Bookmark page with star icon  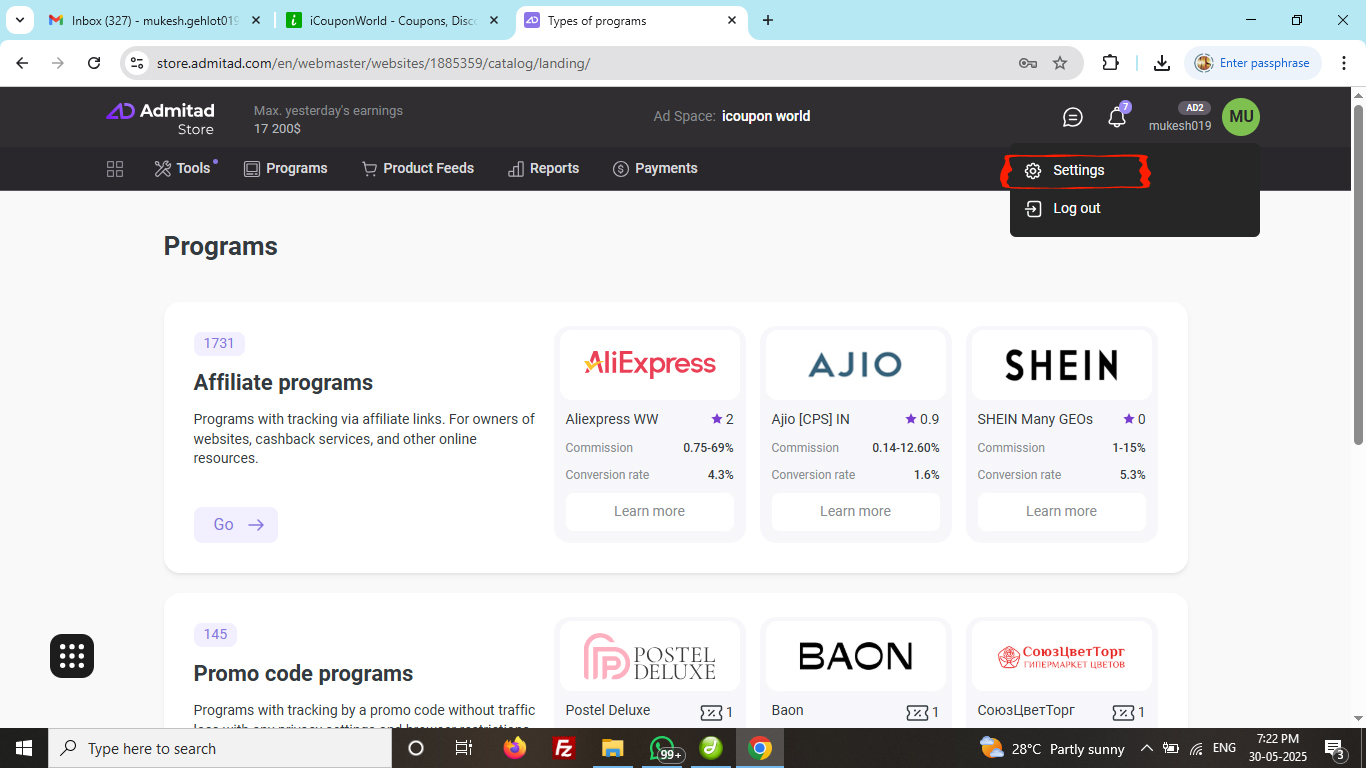1060,63
